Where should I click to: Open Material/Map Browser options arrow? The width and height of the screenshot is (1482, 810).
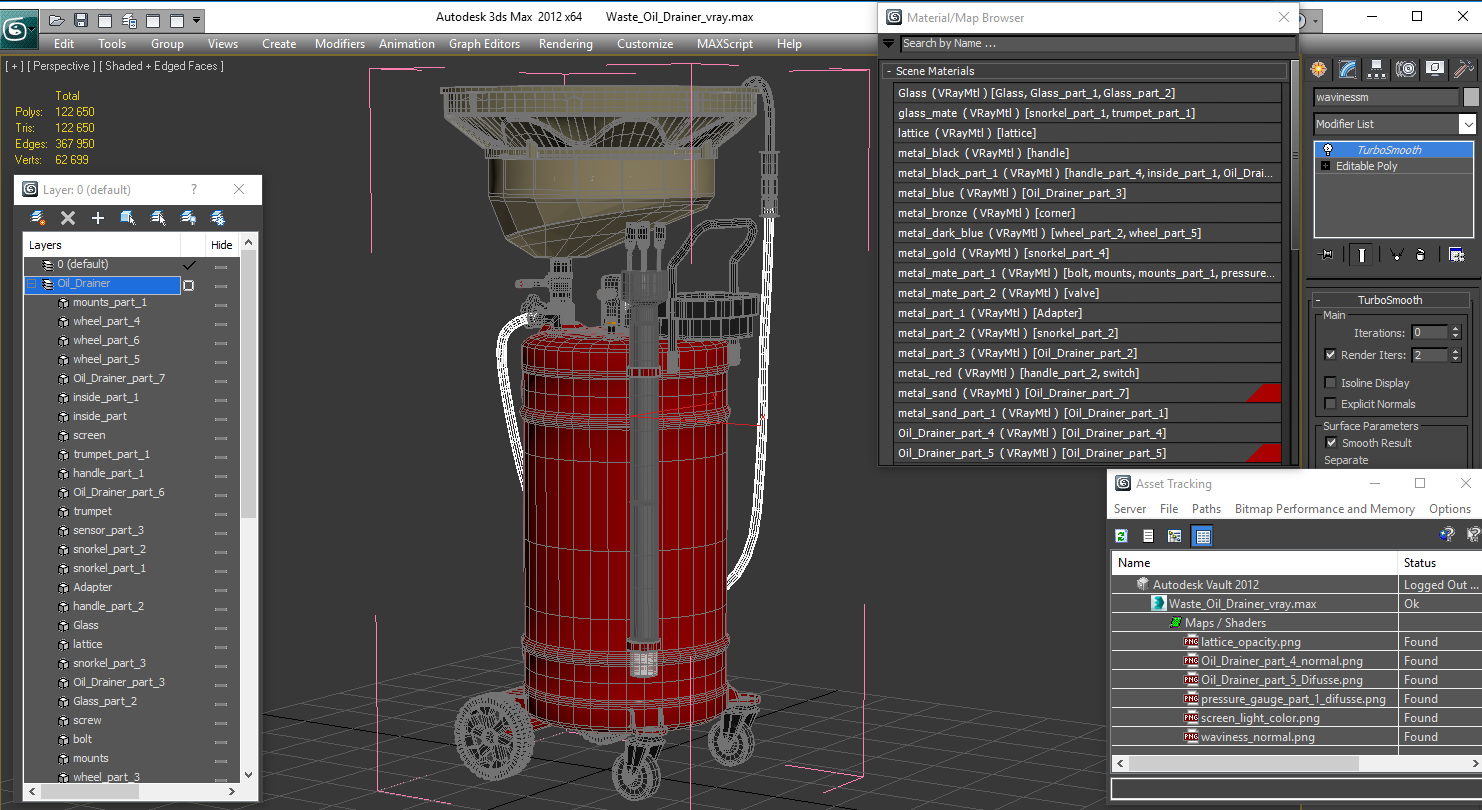point(888,43)
